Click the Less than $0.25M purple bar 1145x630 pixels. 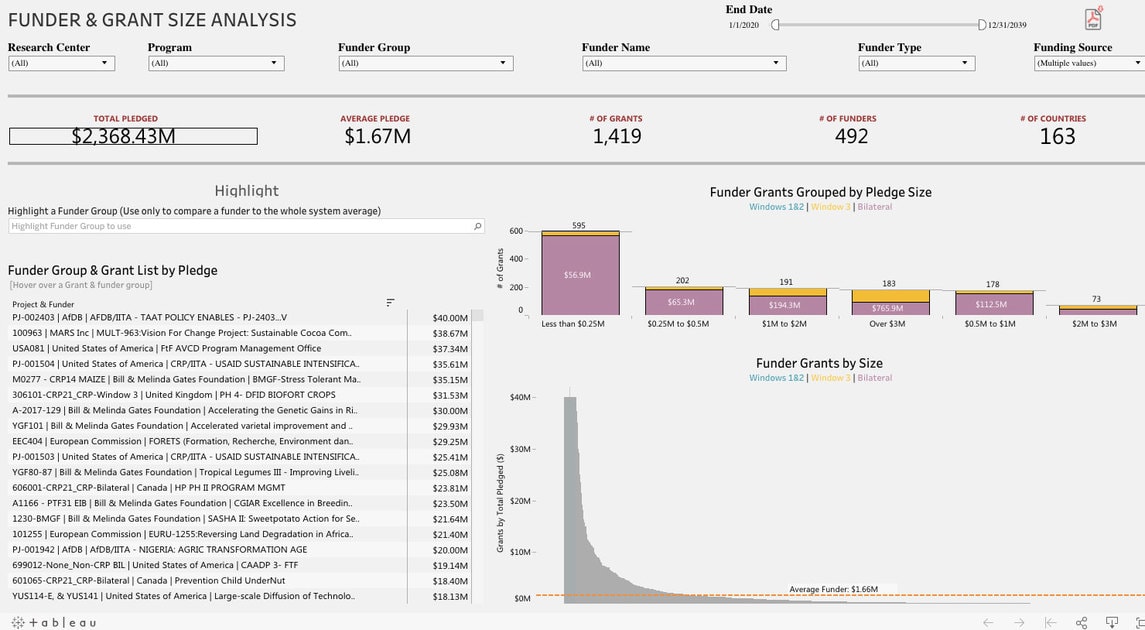click(x=580, y=275)
